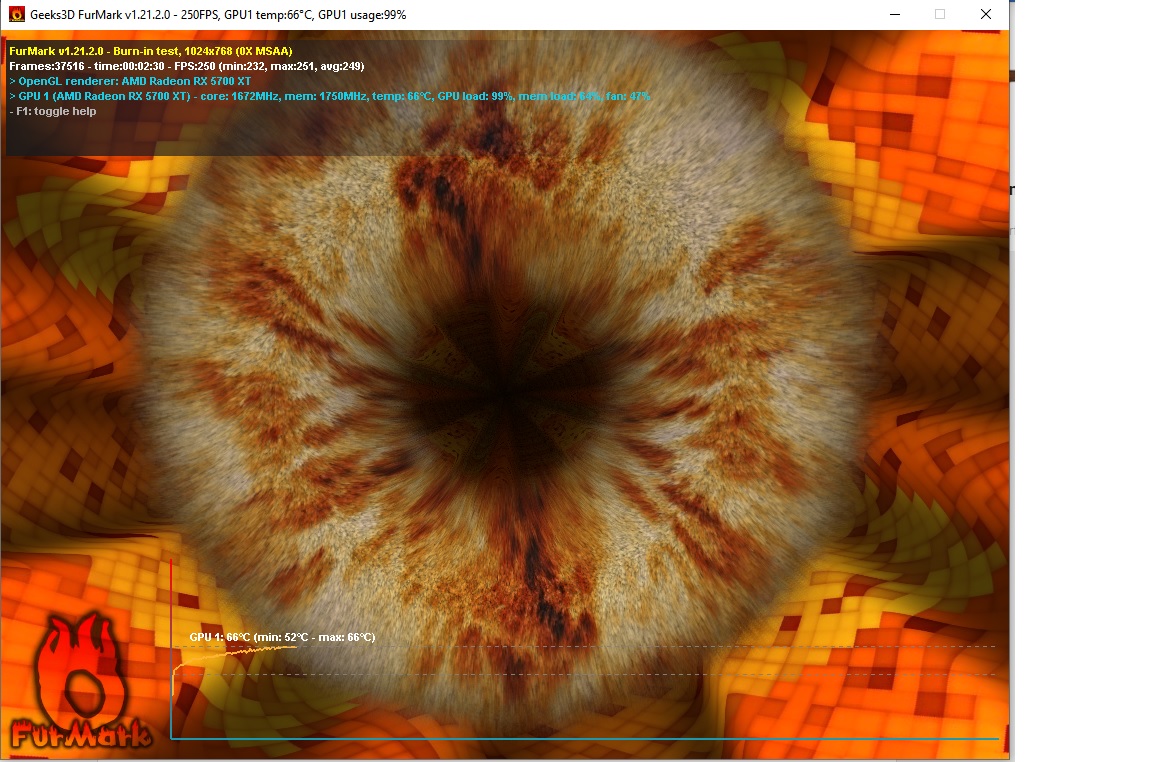Viewport: 1152px width, 762px height.
Task: Click the 'F1: toggle help' hint
Action: 53,112
